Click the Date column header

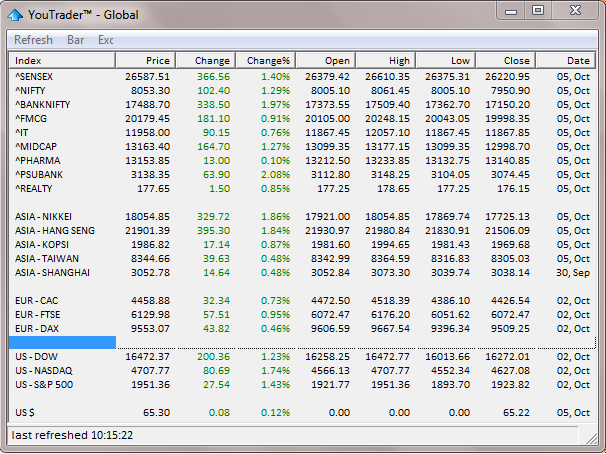pos(566,61)
